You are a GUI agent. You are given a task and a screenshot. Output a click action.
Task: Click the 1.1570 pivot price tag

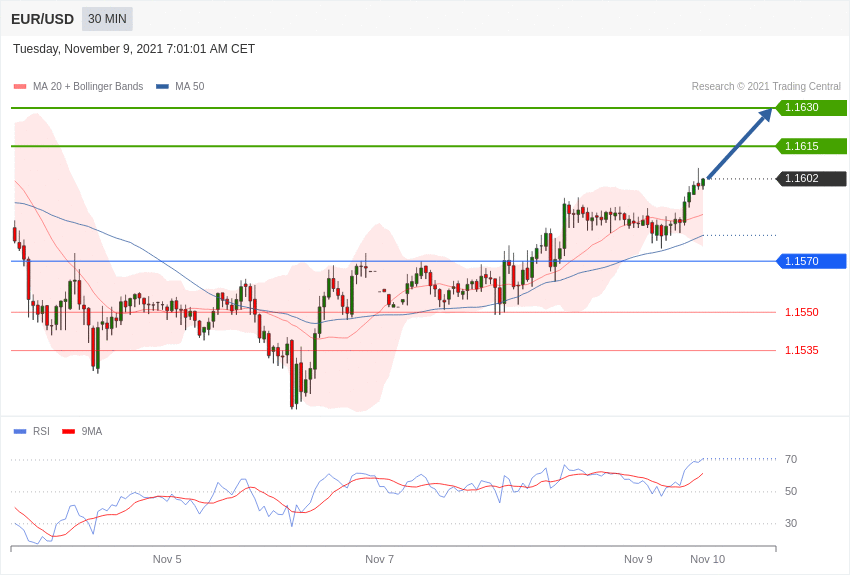[x=811, y=261]
